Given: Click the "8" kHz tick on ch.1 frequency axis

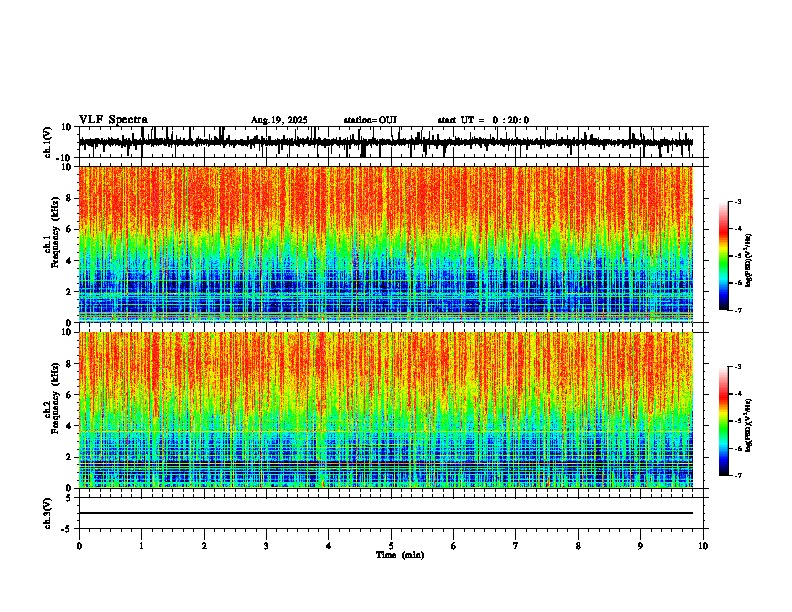Looking at the screenshot, I should click(70, 198).
